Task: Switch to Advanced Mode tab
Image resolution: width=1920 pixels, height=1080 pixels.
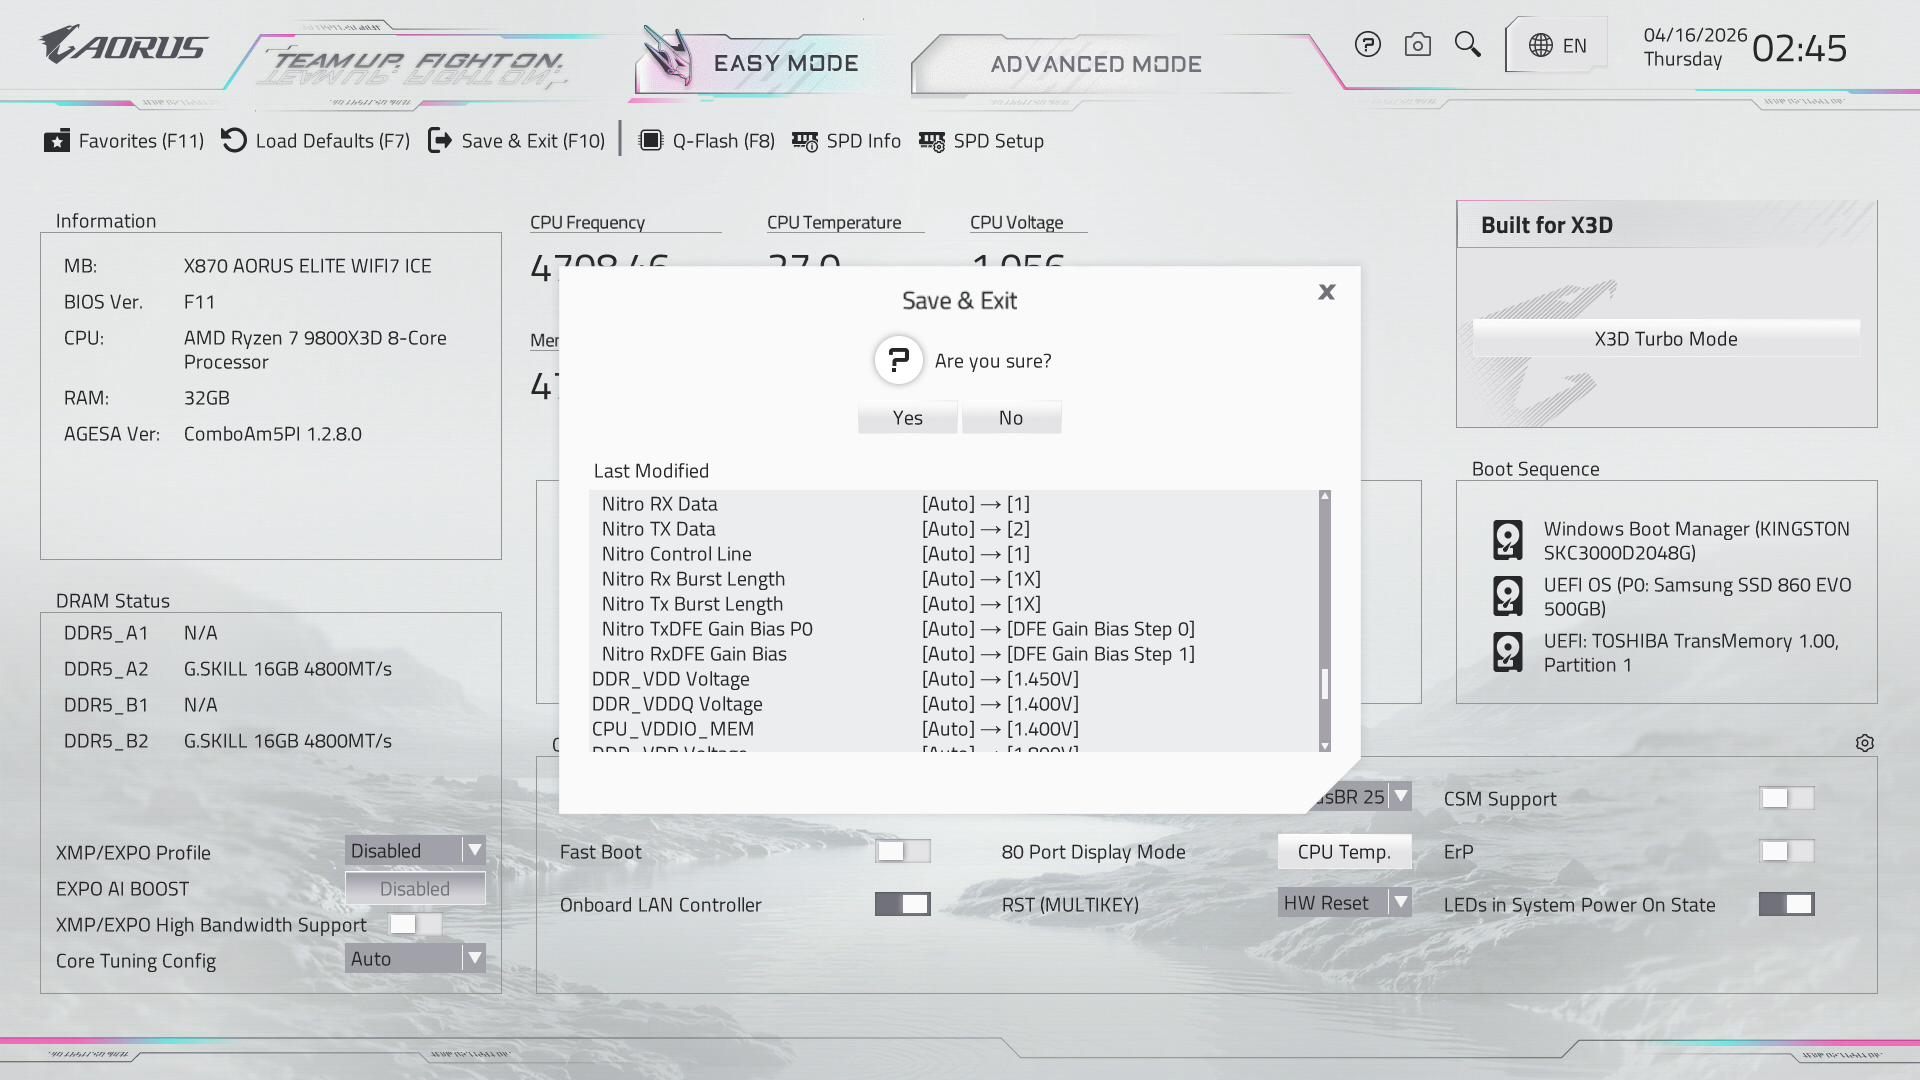Action: tap(1096, 64)
